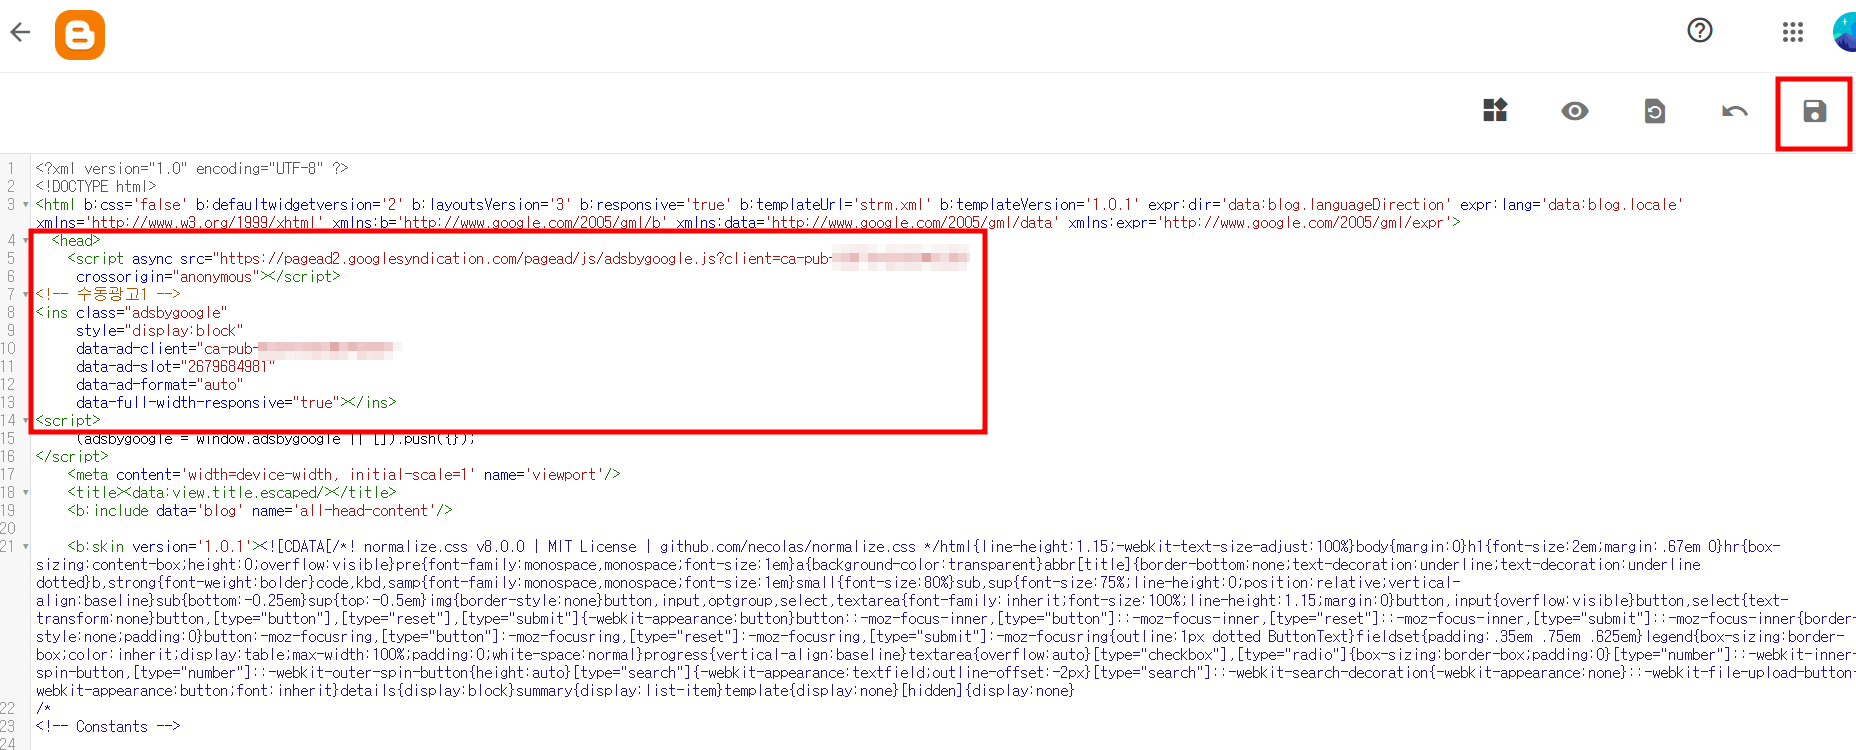Image resolution: width=1856 pixels, height=750 pixels.
Task: Click the style="display:block" line
Action: click(x=160, y=331)
